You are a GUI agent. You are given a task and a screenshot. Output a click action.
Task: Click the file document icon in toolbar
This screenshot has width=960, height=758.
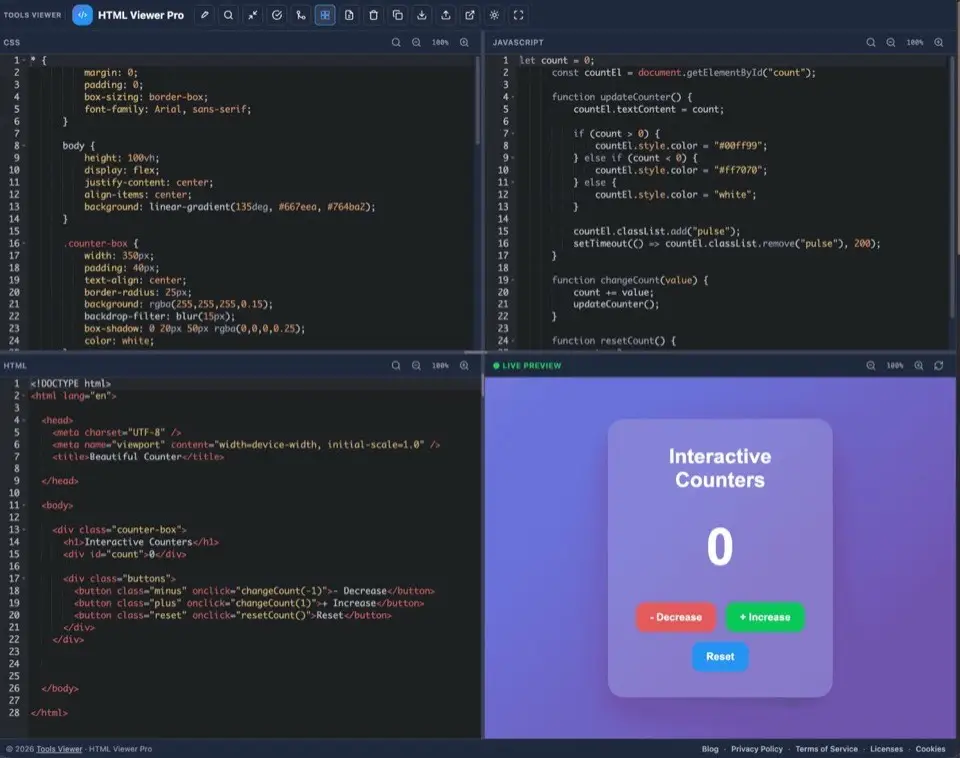(x=349, y=15)
